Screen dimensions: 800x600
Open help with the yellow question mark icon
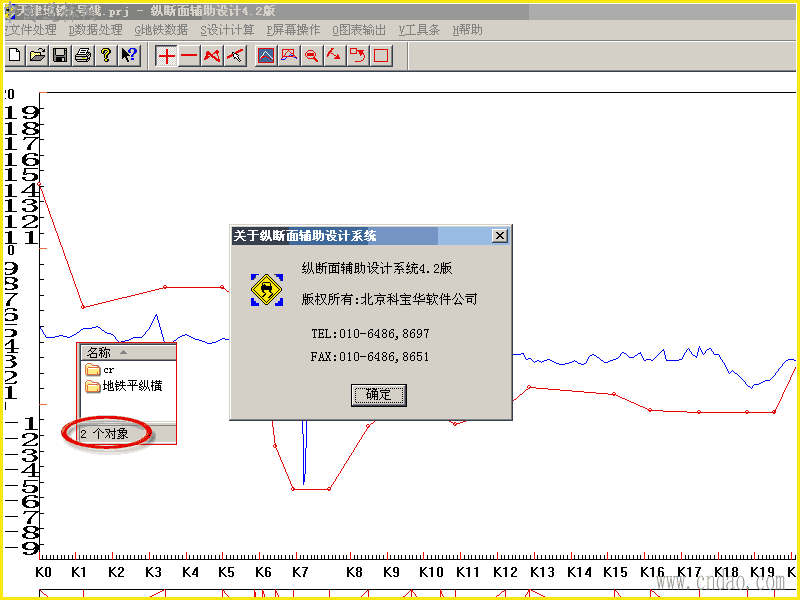pyautogui.click(x=106, y=55)
